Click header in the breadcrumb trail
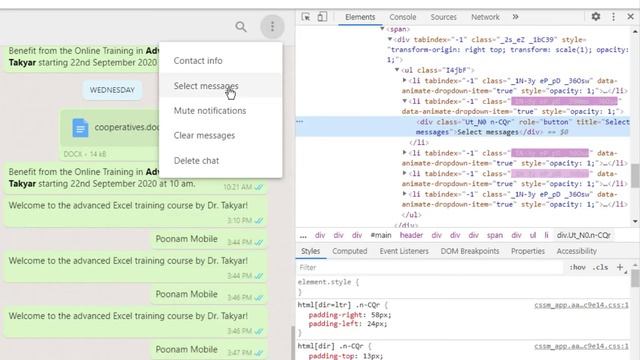This screenshot has width=640, height=360. pyautogui.click(x=411, y=235)
